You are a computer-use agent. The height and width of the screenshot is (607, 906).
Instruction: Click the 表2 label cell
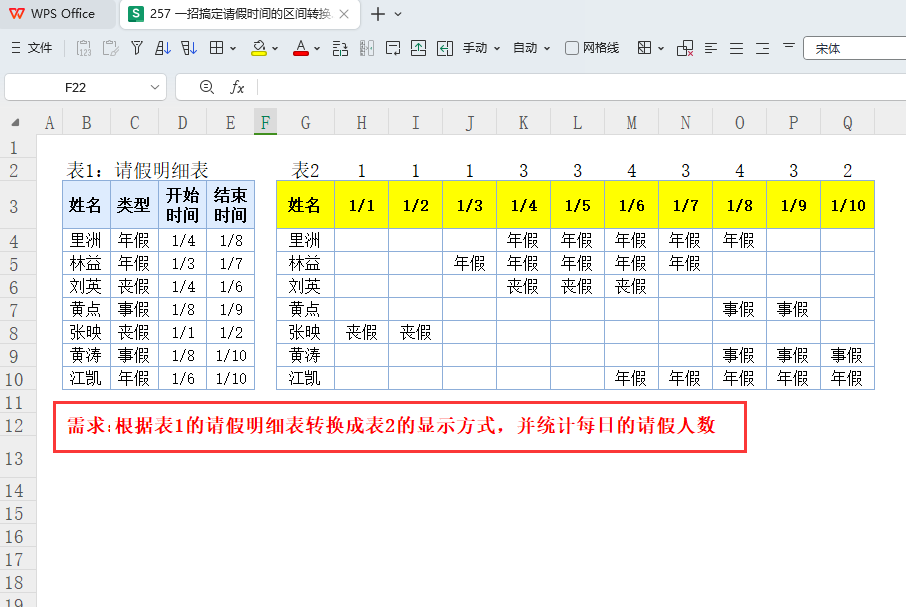(x=305, y=170)
